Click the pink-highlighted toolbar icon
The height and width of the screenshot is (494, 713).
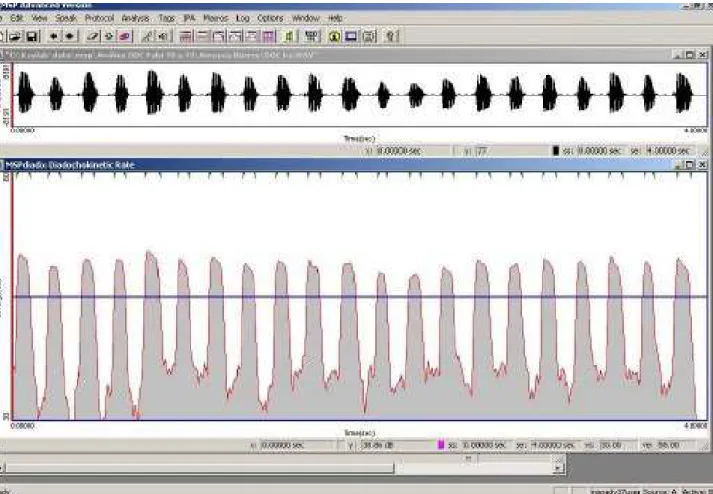coord(125,36)
